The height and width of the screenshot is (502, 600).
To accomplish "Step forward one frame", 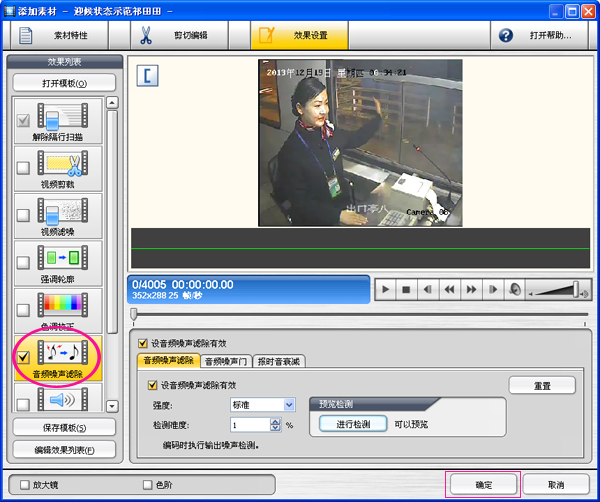I will pyautogui.click(x=492, y=289).
